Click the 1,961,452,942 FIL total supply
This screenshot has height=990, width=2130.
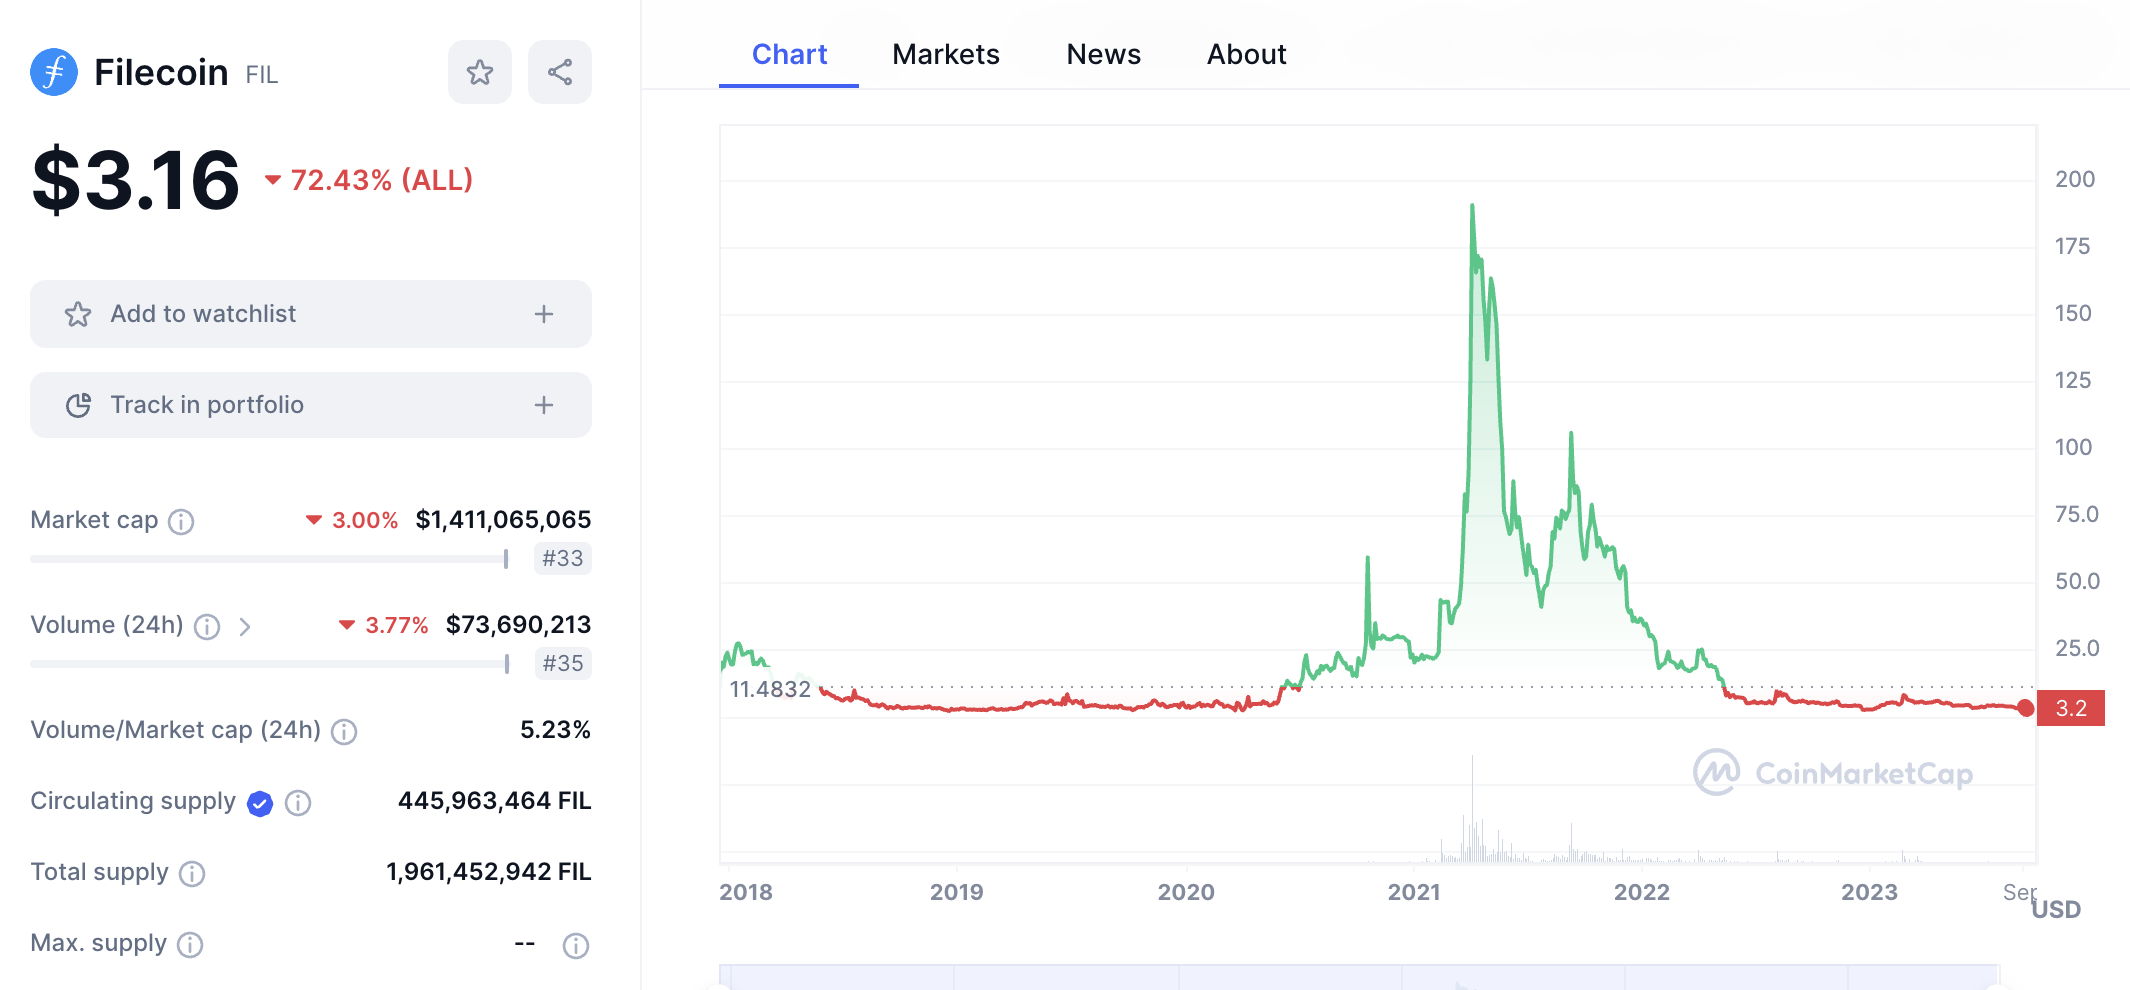(488, 872)
